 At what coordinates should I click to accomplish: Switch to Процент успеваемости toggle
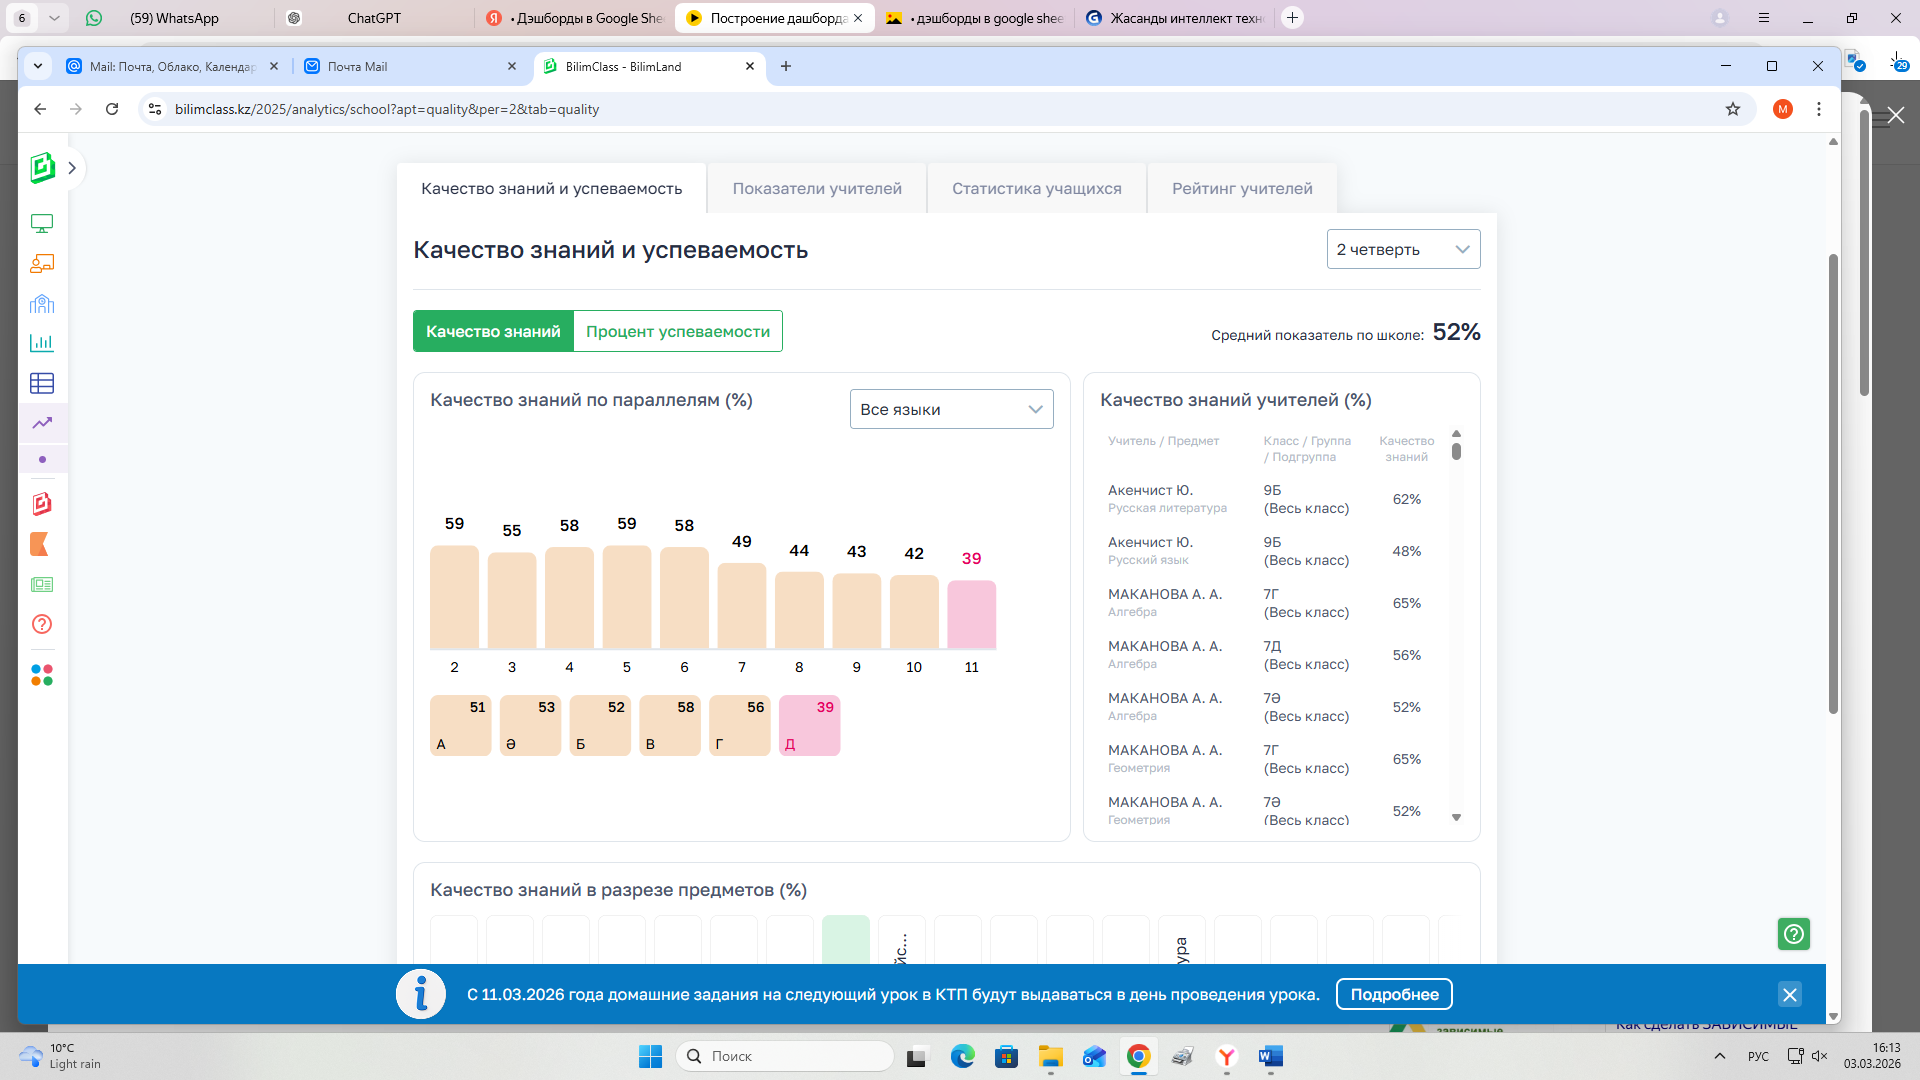678,331
